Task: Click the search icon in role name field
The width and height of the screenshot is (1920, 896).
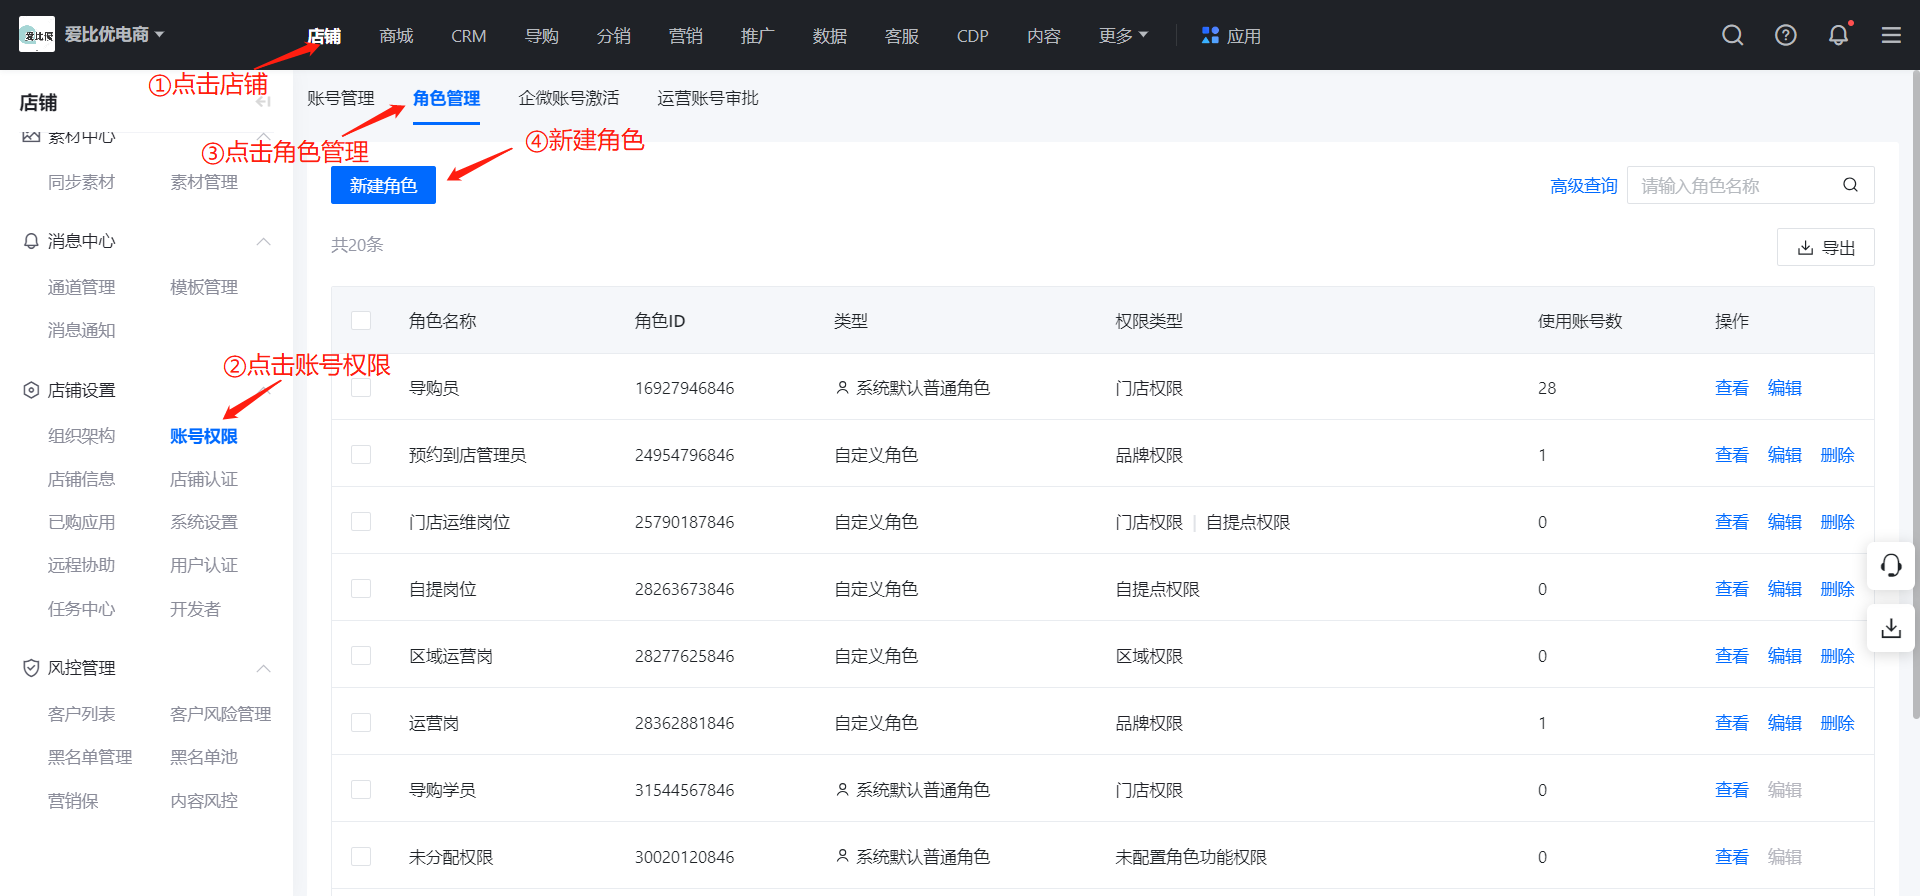Action: point(1851,185)
